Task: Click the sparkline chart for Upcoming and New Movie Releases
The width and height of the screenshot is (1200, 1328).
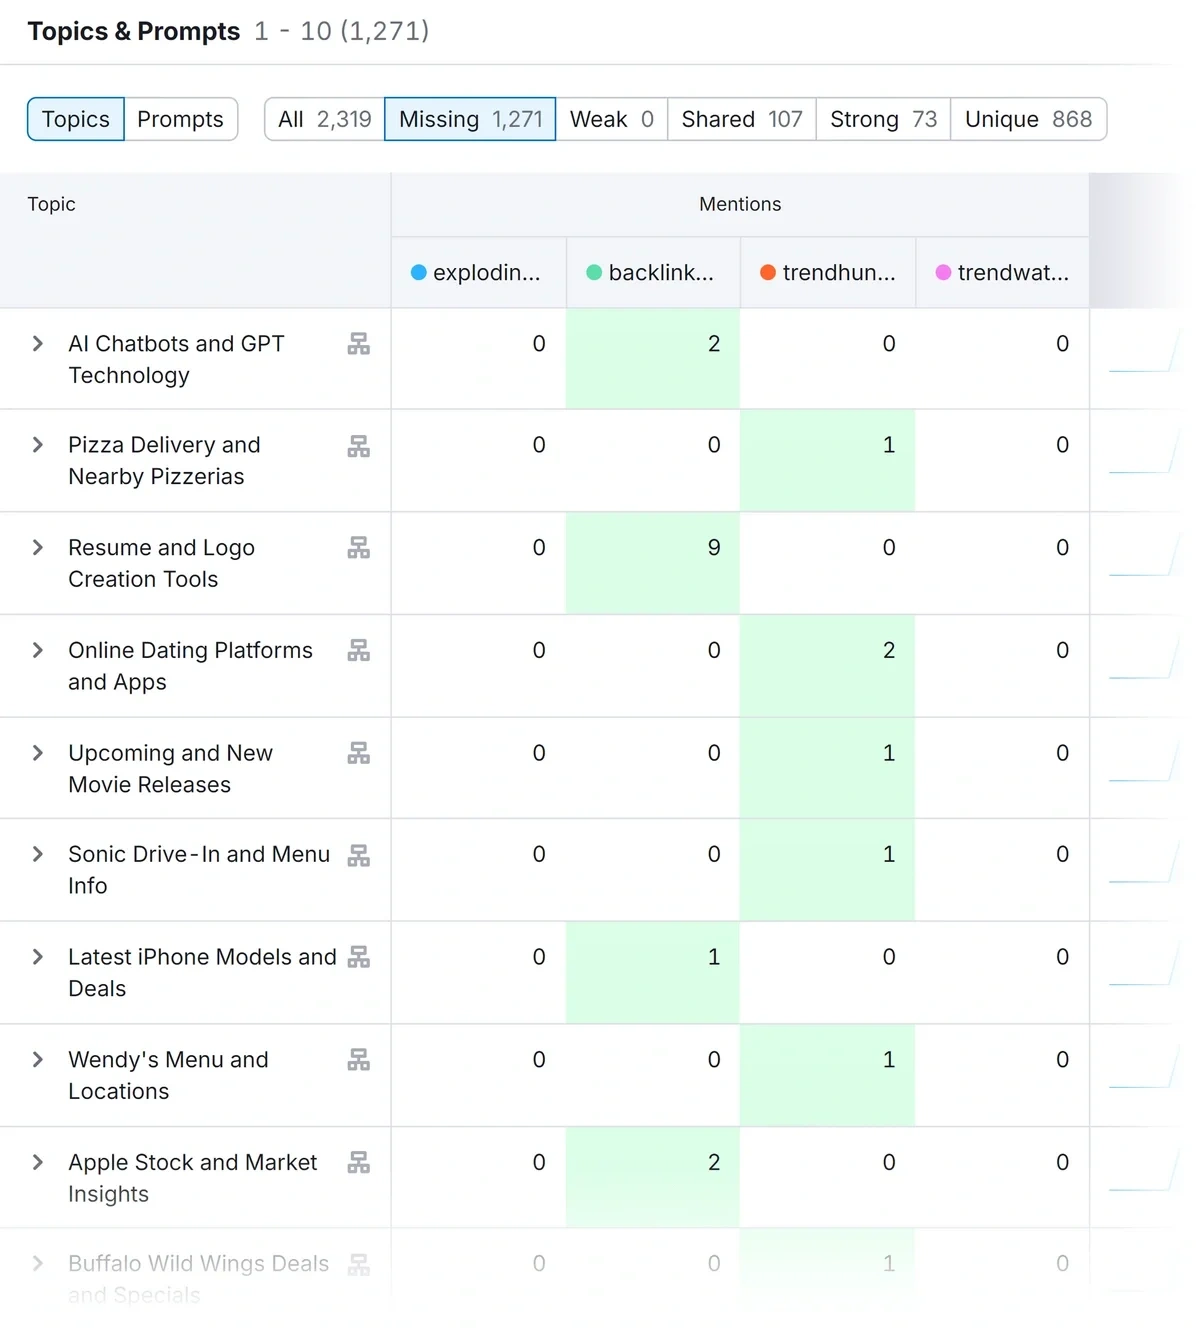Action: [1140, 767]
